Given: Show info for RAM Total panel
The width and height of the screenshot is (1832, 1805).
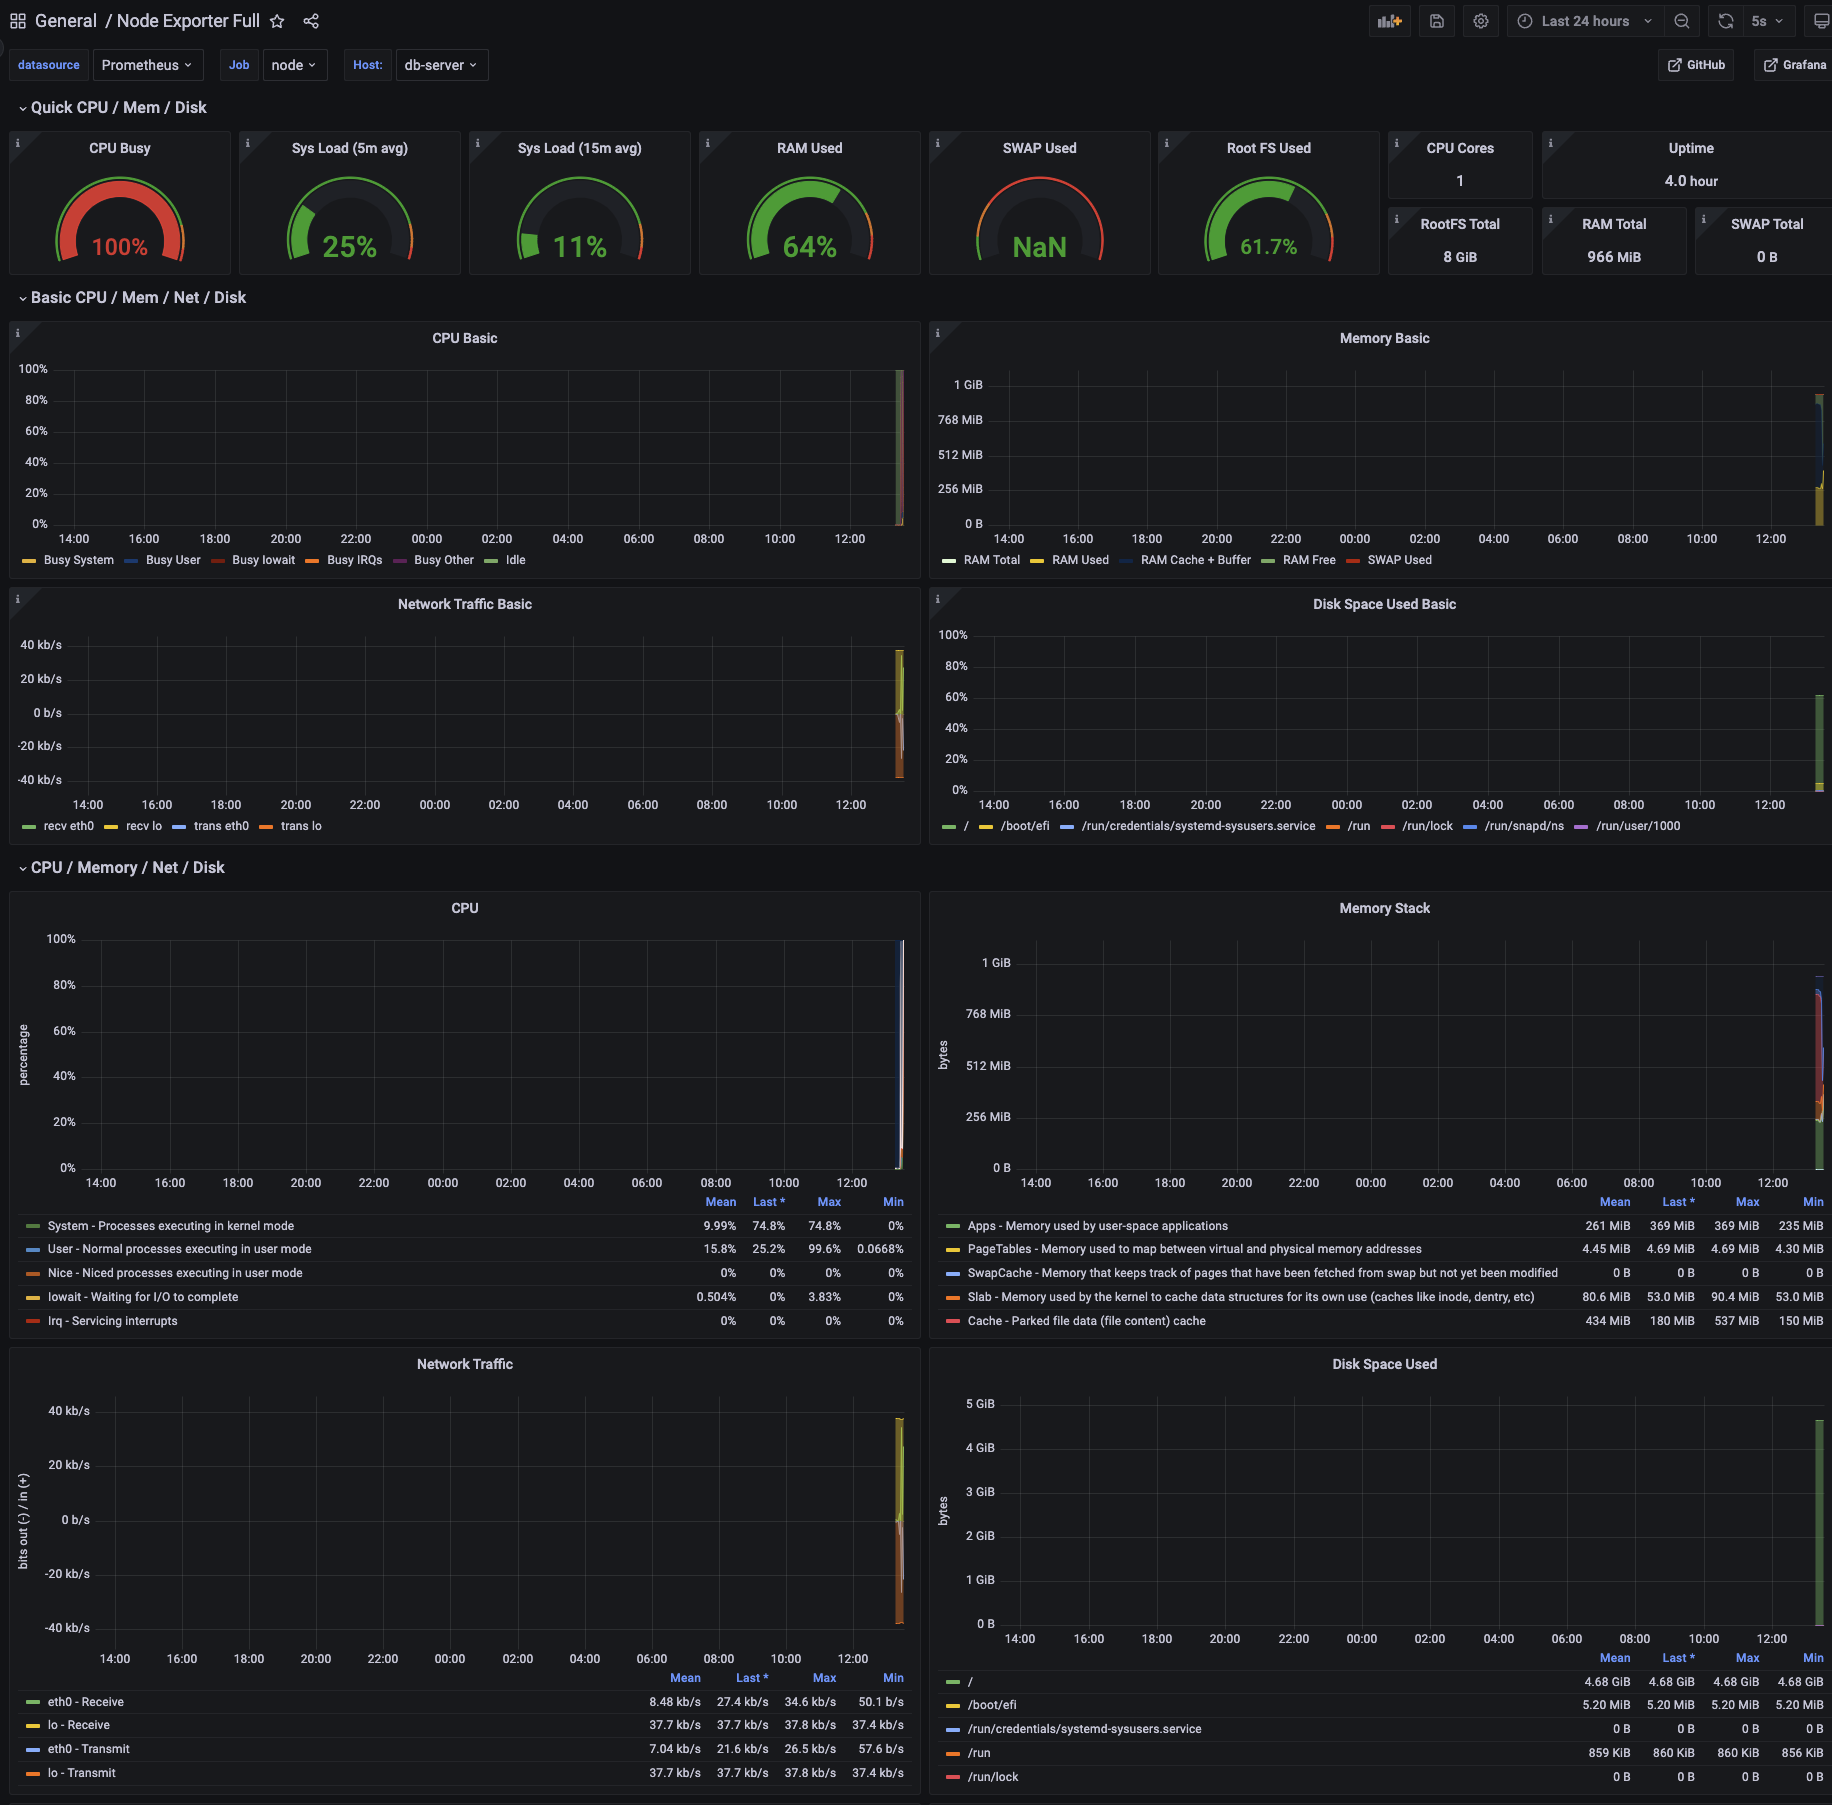Looking at the screenshot, I should pyautogui.click(x=1550, y=219).
